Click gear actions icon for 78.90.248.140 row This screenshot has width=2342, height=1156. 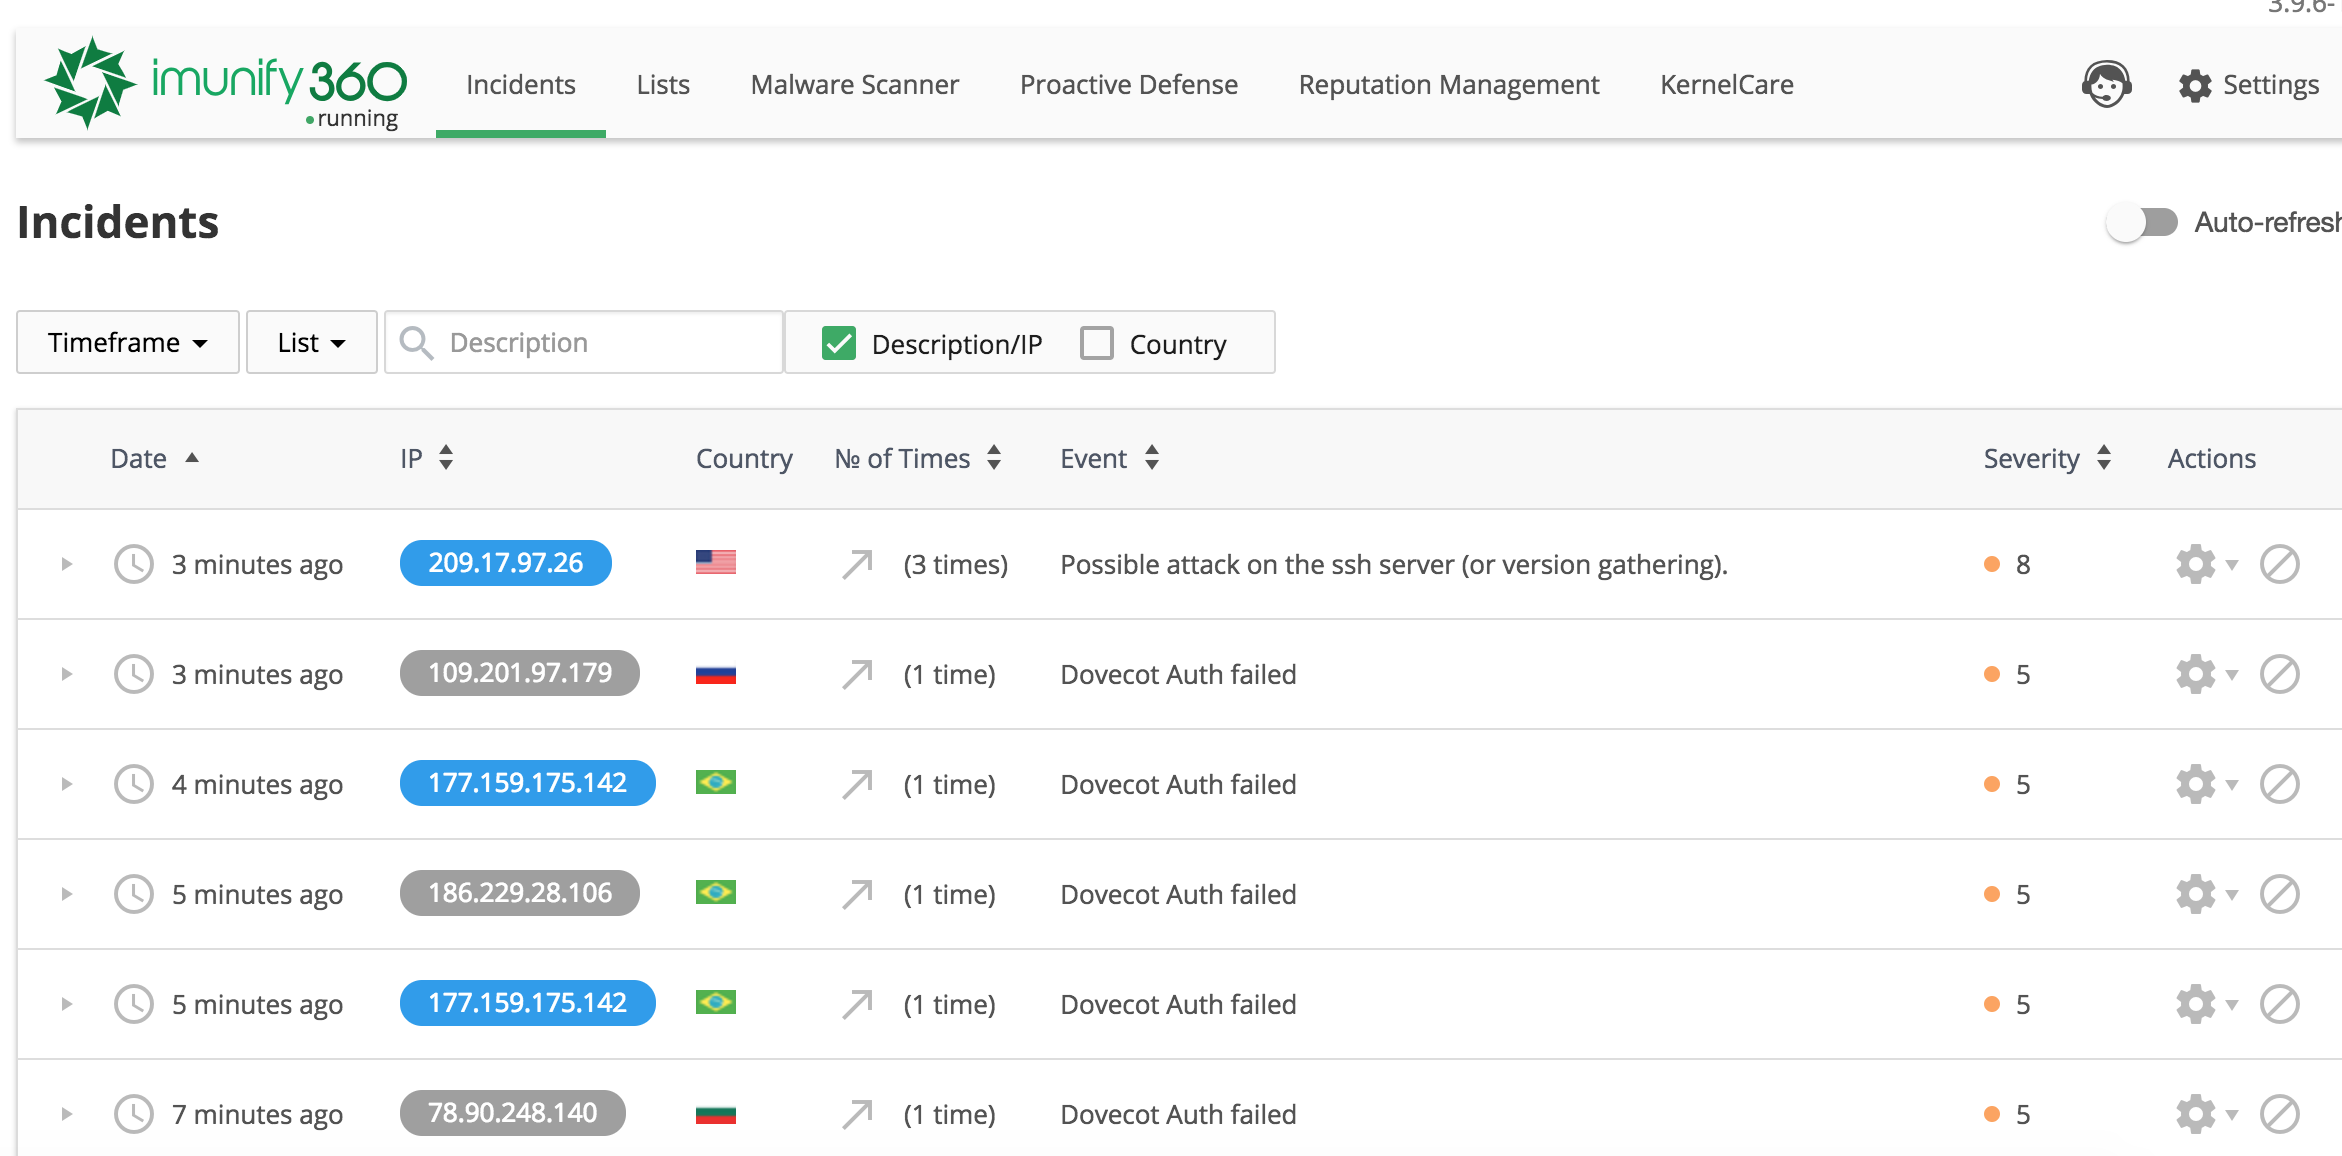2196,1114
